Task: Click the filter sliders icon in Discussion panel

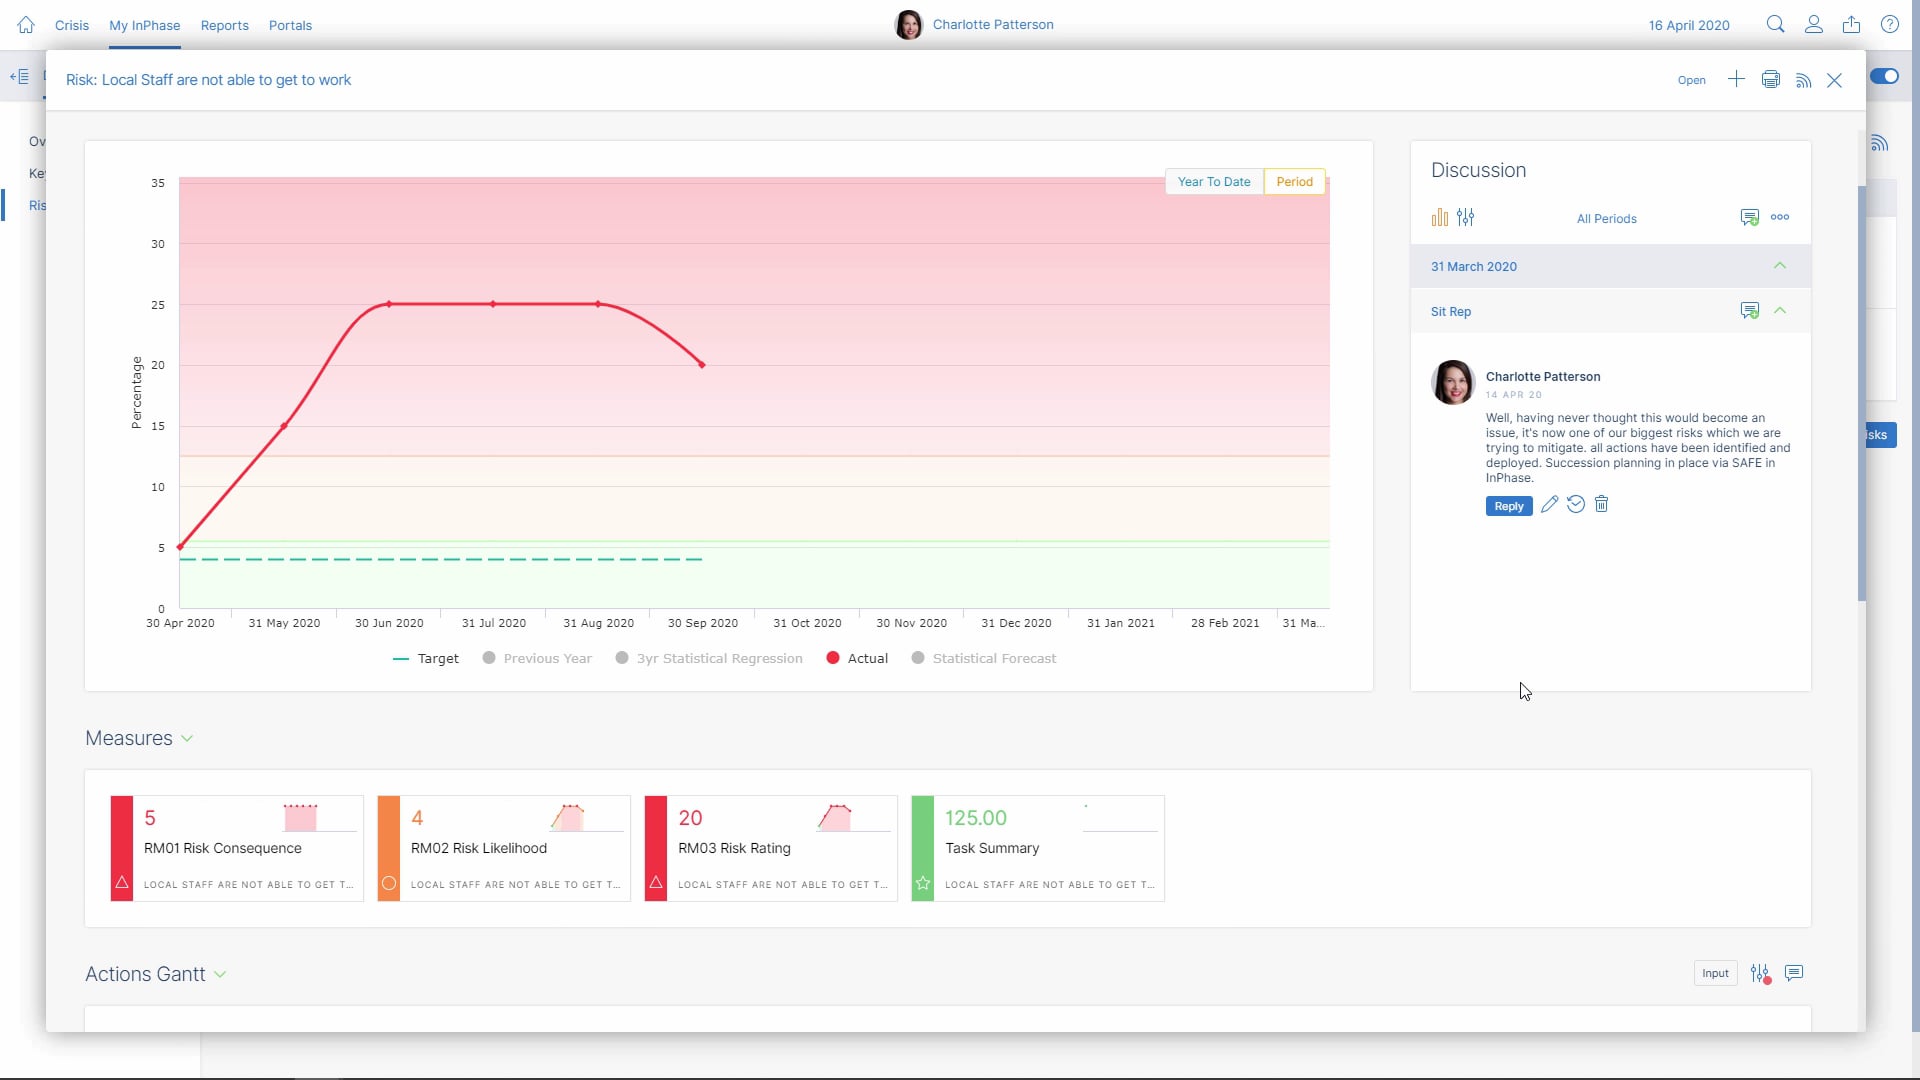Action: (x=1467, y=217)
